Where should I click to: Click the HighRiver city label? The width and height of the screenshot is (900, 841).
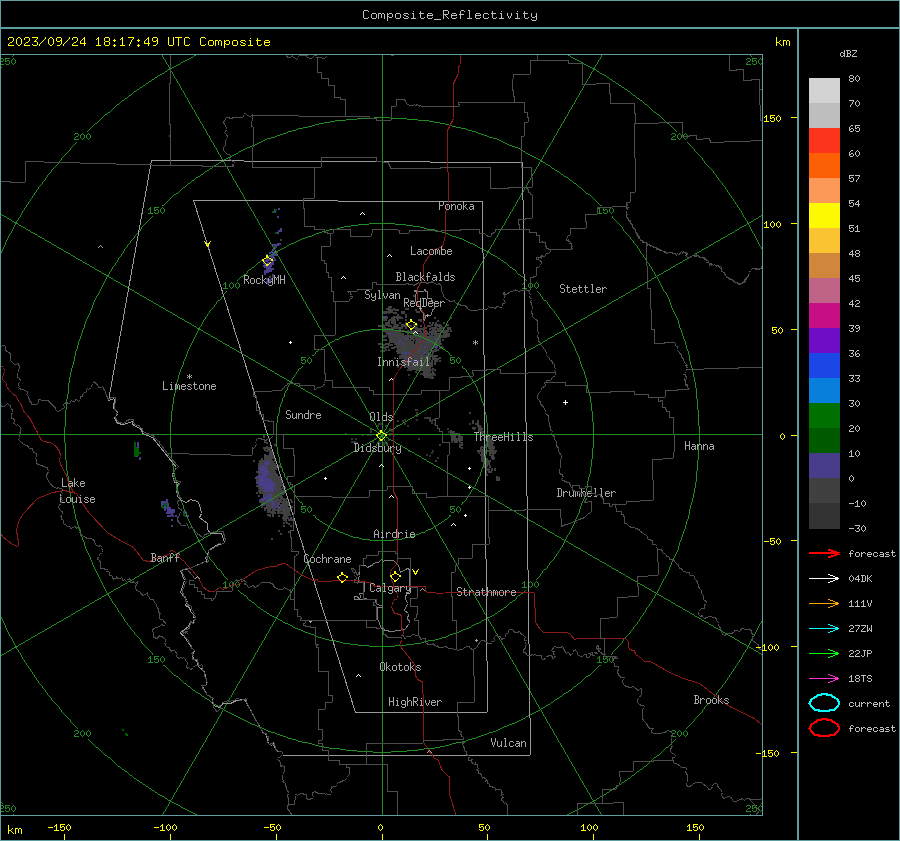click(x=415, y=702)
